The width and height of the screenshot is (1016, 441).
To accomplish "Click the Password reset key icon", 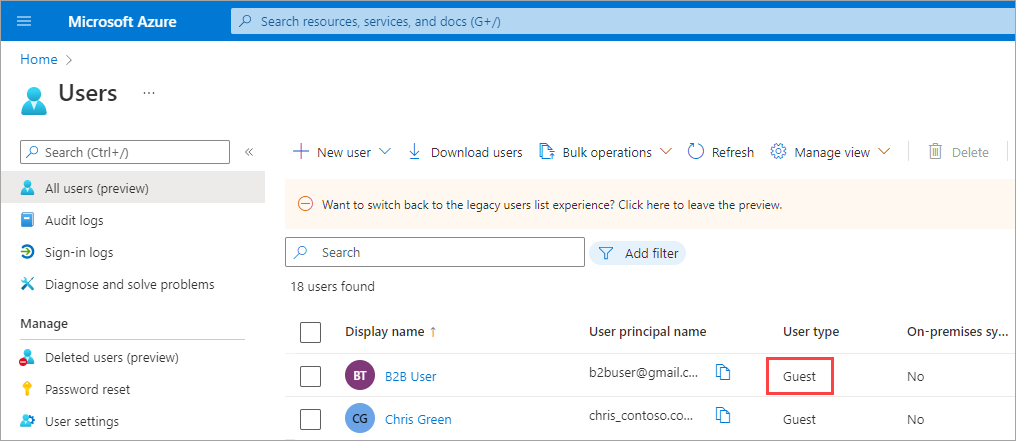I will pyautogui.click(x=27, y=389).
